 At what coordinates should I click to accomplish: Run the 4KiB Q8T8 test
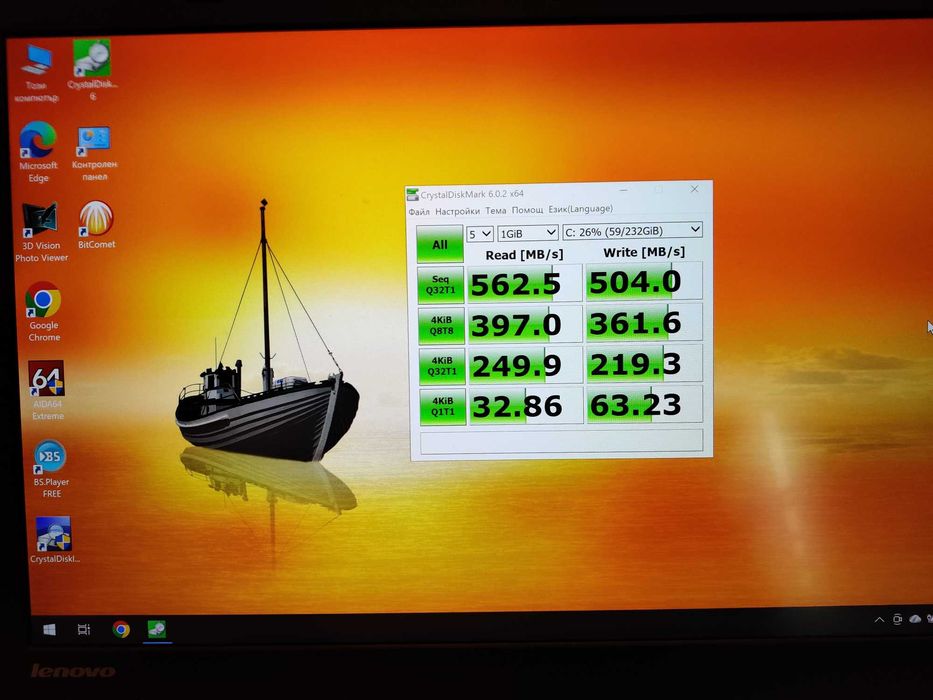tap(441, 326)
